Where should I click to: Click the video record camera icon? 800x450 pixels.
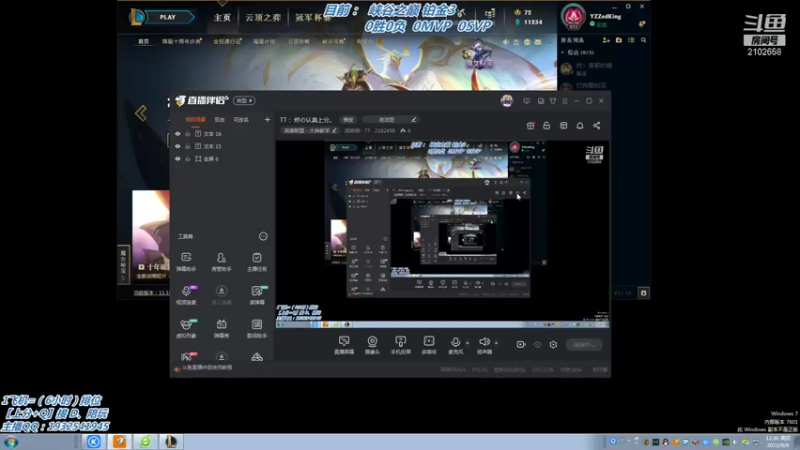click(x=521, y=344)
